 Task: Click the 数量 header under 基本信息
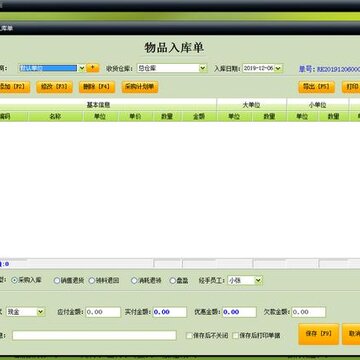pyautogui.click(x=167, y=116)
